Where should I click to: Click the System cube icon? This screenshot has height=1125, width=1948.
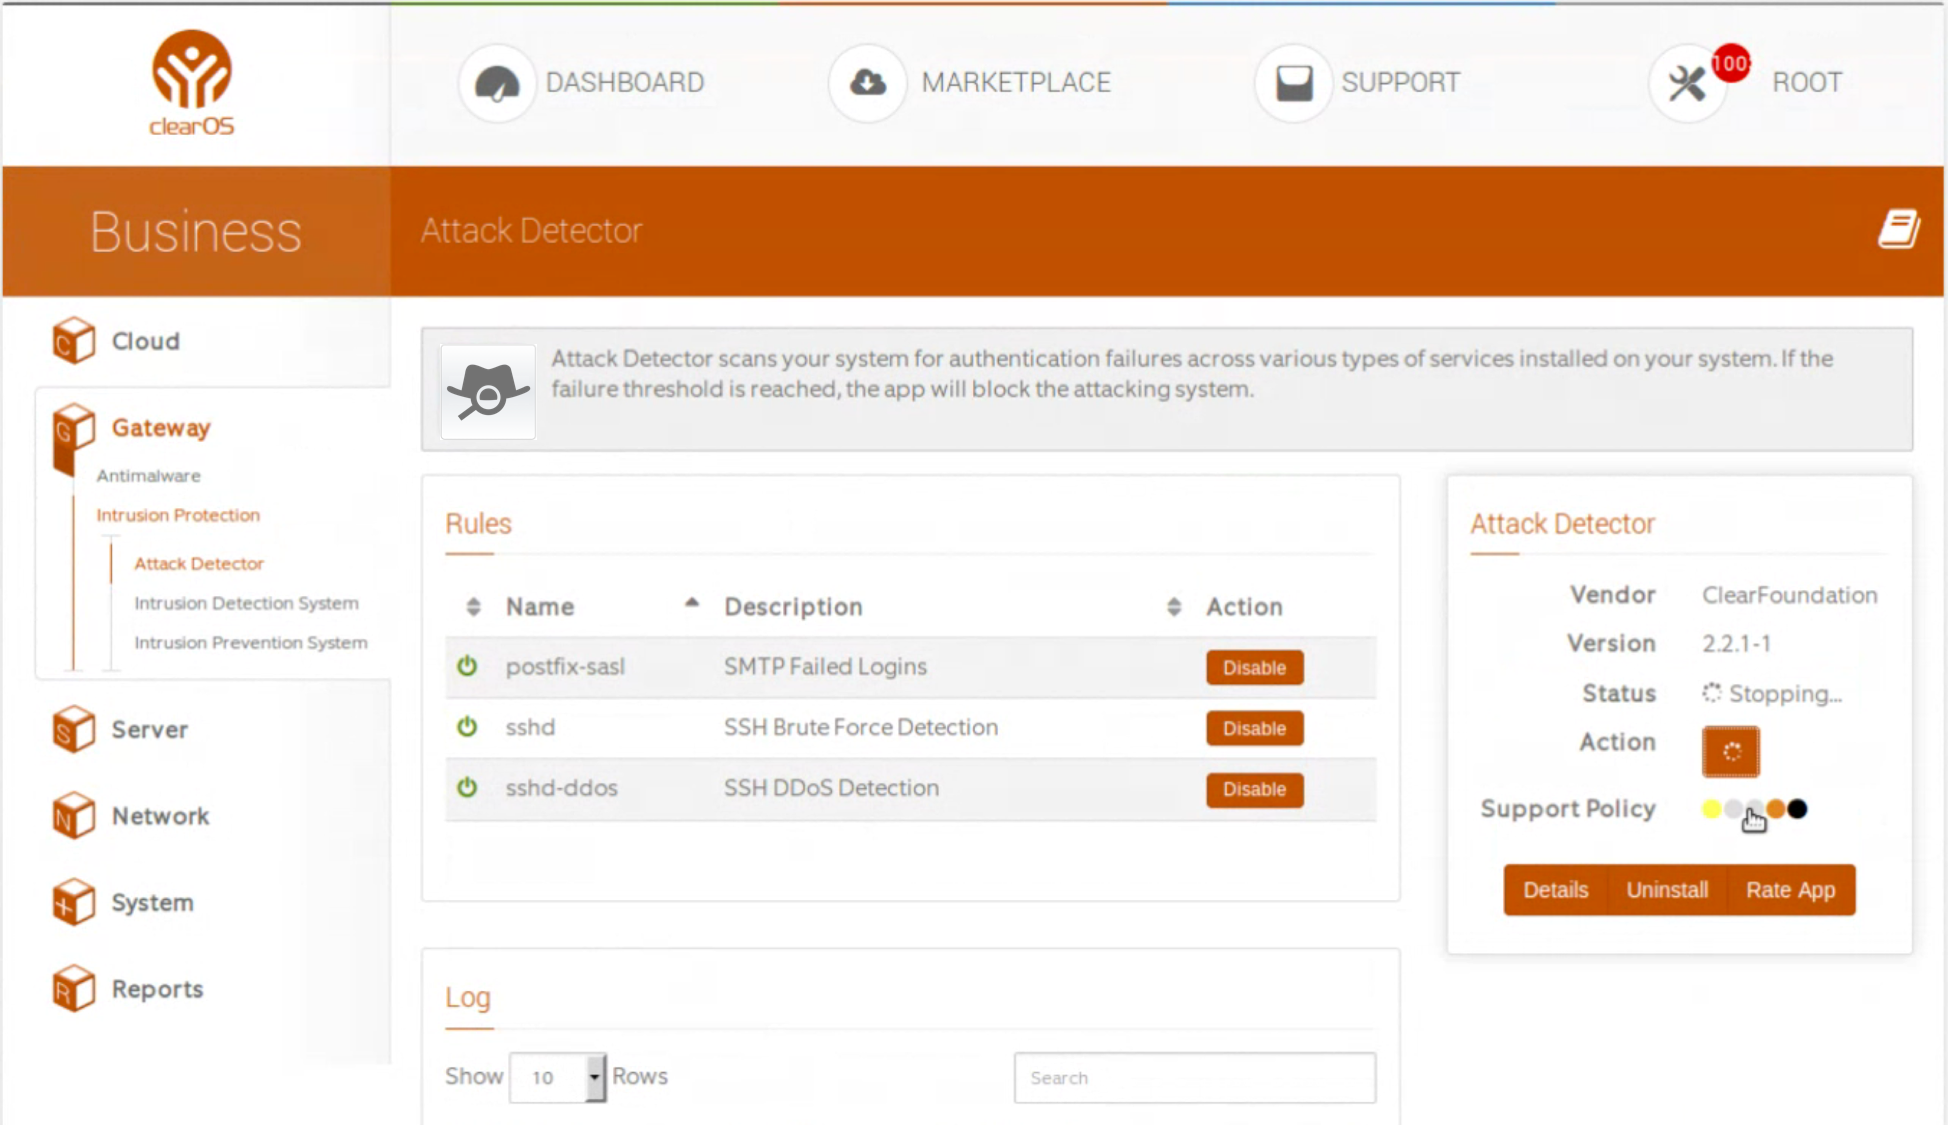point(74,903)
